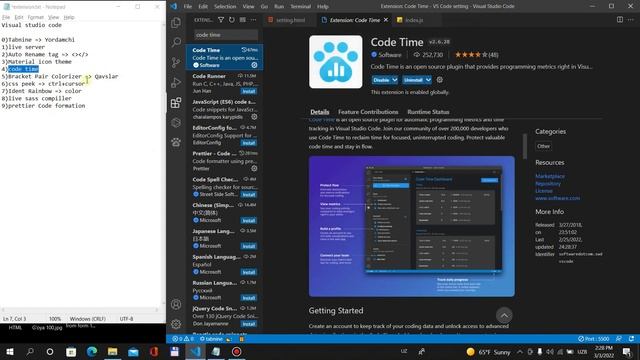Click the errors and warnings status indicator
Image resolution: width=640 pixels, height=360 pixels.
click(183, 339)
